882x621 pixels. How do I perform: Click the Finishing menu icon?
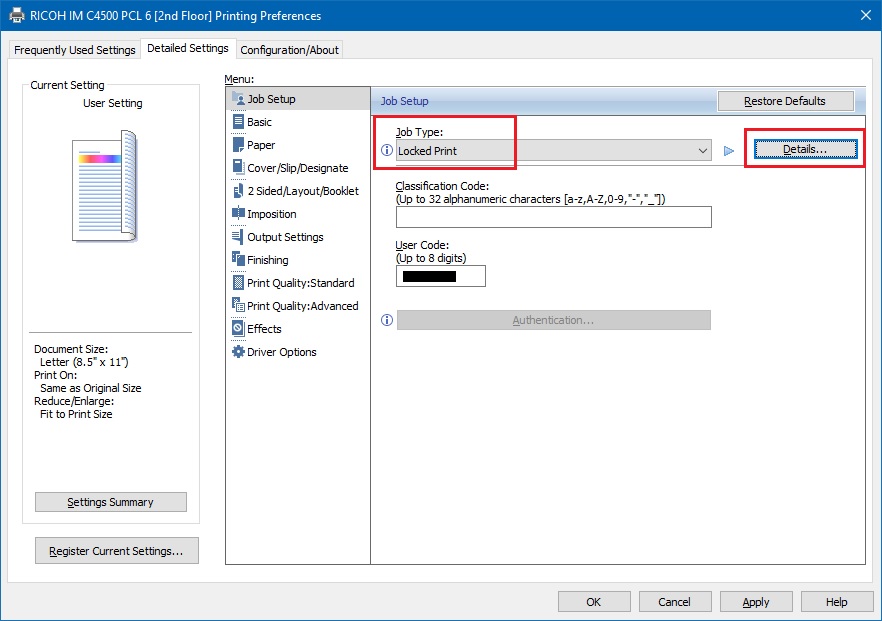pyautogui.click(x=238, y=259)
